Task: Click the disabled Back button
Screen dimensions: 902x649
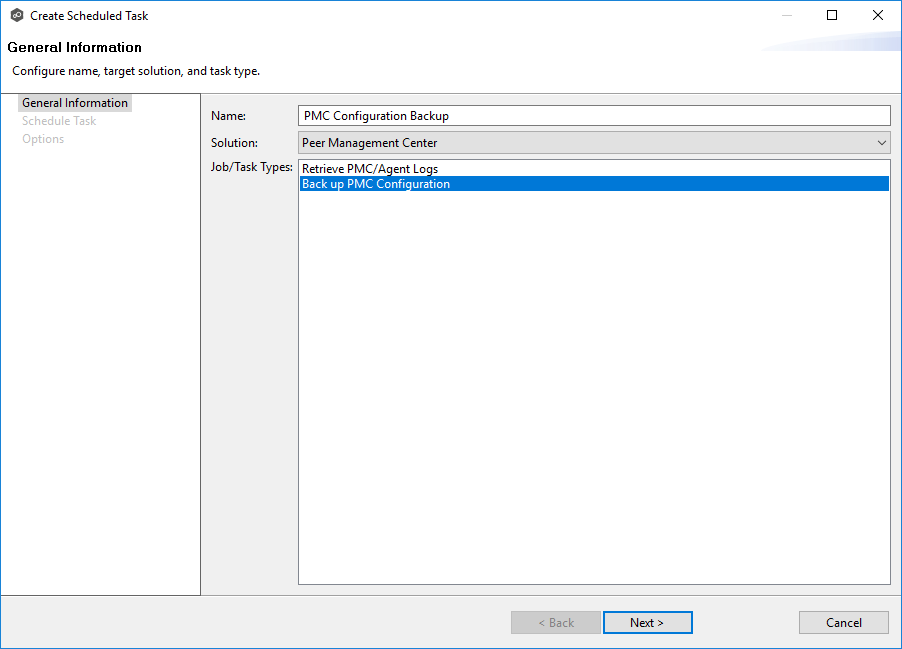Action: 555,622
